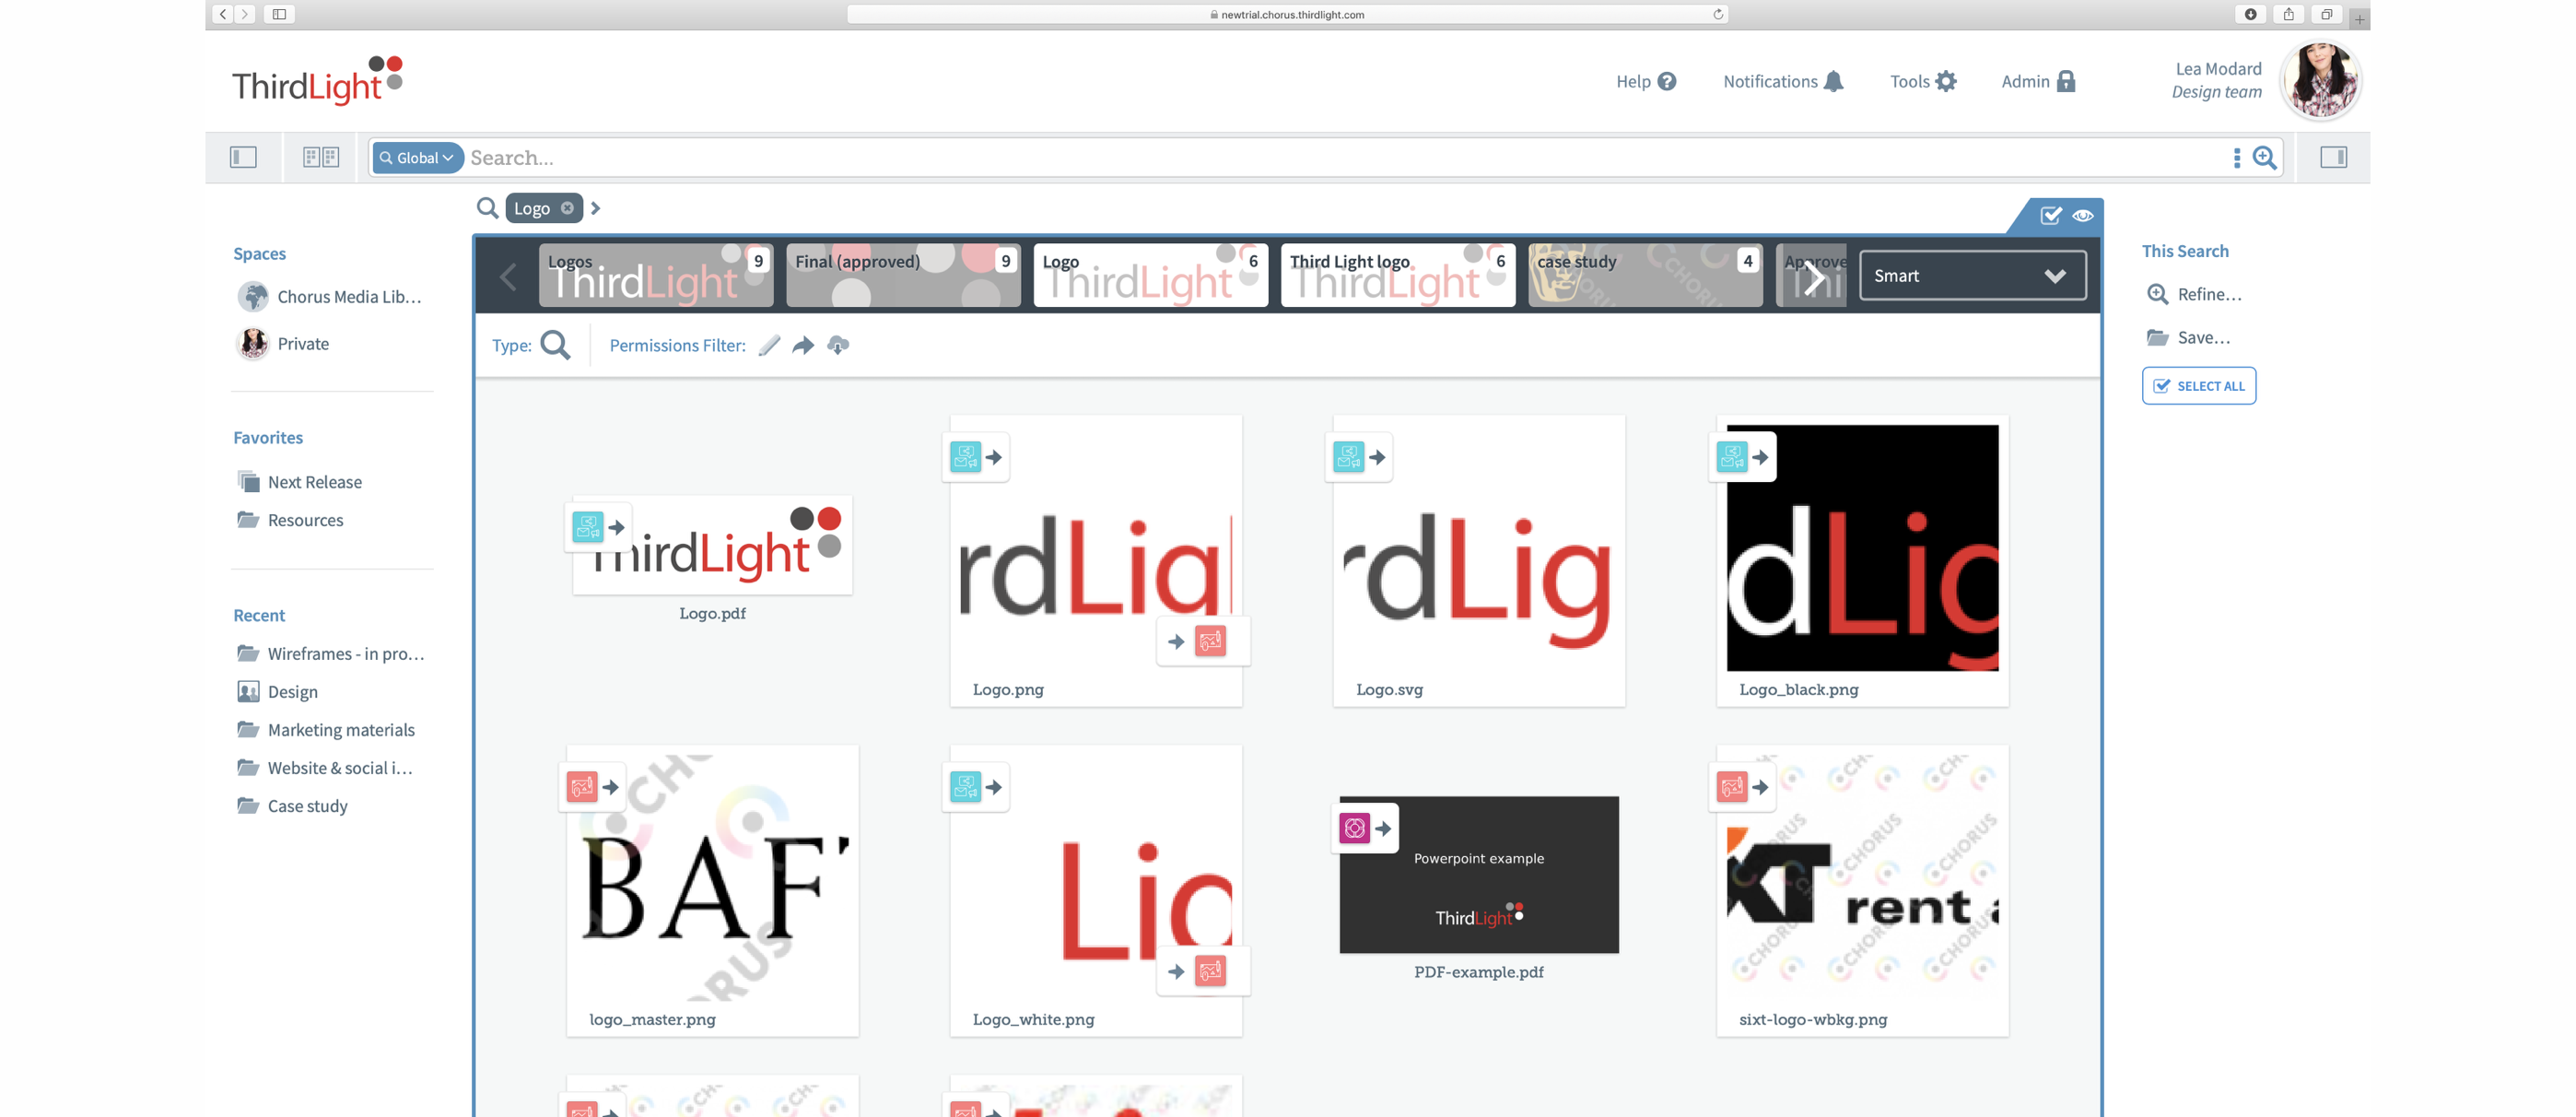Image resolution: width=2576 pixels, height=1117 pixels.
Task: Go to previous facet with left arrow
Action: [508, 276]
